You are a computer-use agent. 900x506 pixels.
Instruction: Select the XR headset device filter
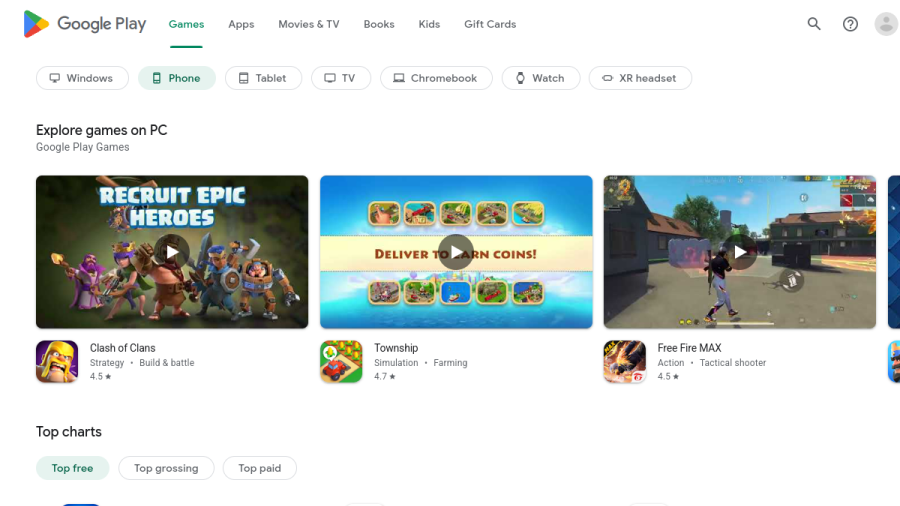click(x=640, y=78)
